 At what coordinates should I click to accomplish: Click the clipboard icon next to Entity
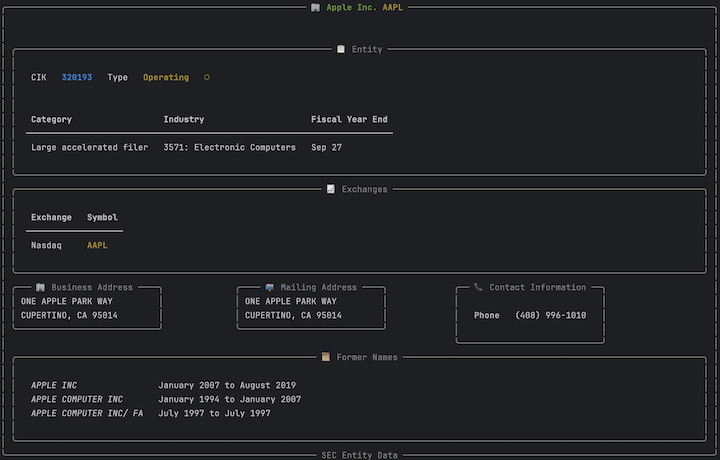pos(341,49)
